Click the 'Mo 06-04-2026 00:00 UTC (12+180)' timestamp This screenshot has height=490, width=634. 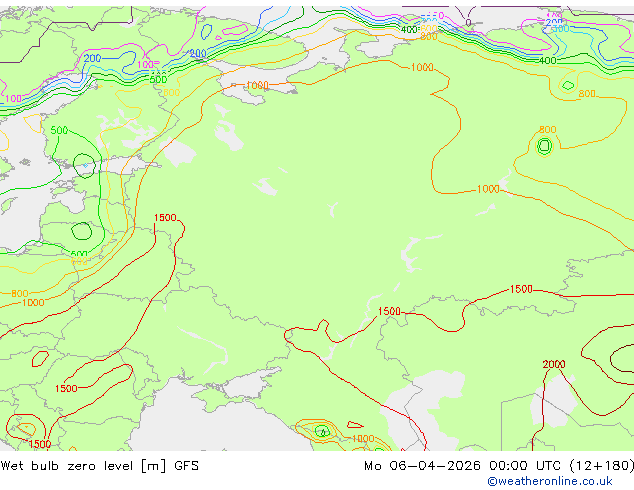(x=499, y=466)
